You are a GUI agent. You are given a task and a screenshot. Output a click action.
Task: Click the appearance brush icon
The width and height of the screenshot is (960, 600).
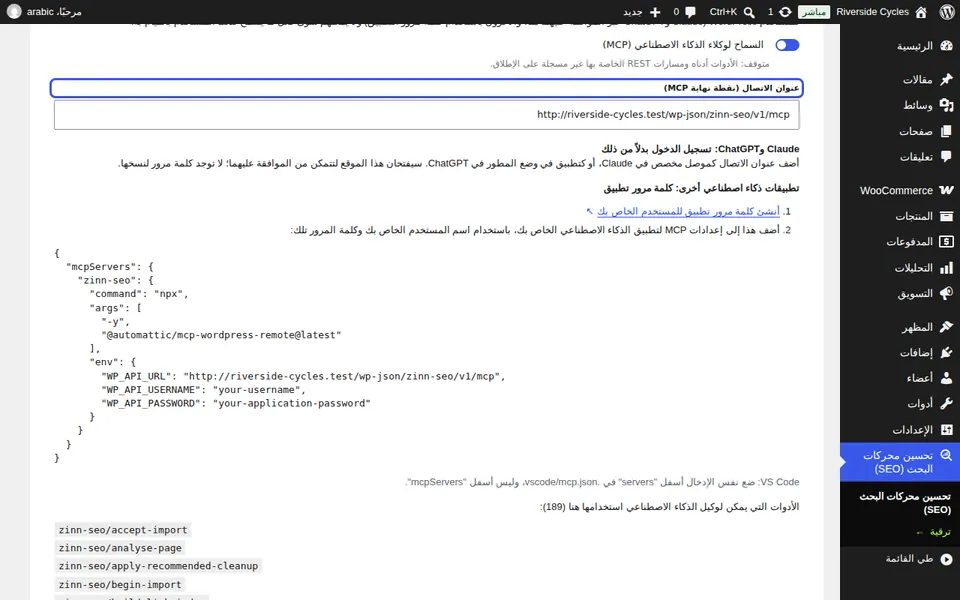click(947, 326)
